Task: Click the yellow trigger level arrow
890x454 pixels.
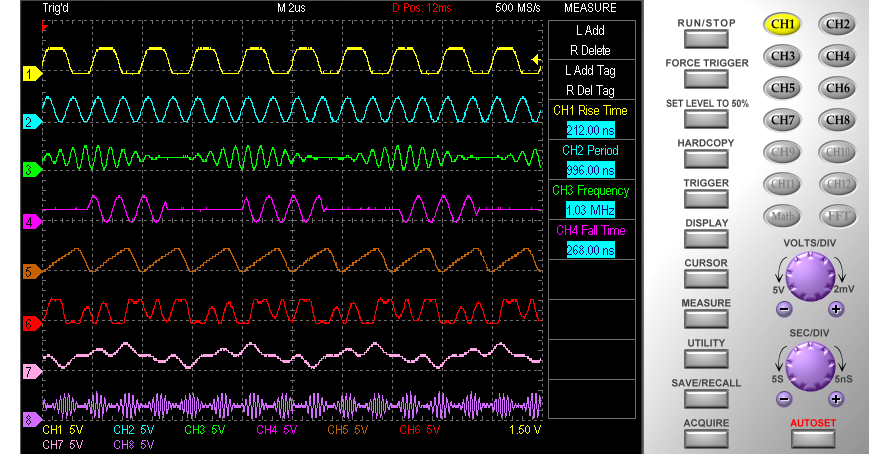Action: [x=535, y=60]
